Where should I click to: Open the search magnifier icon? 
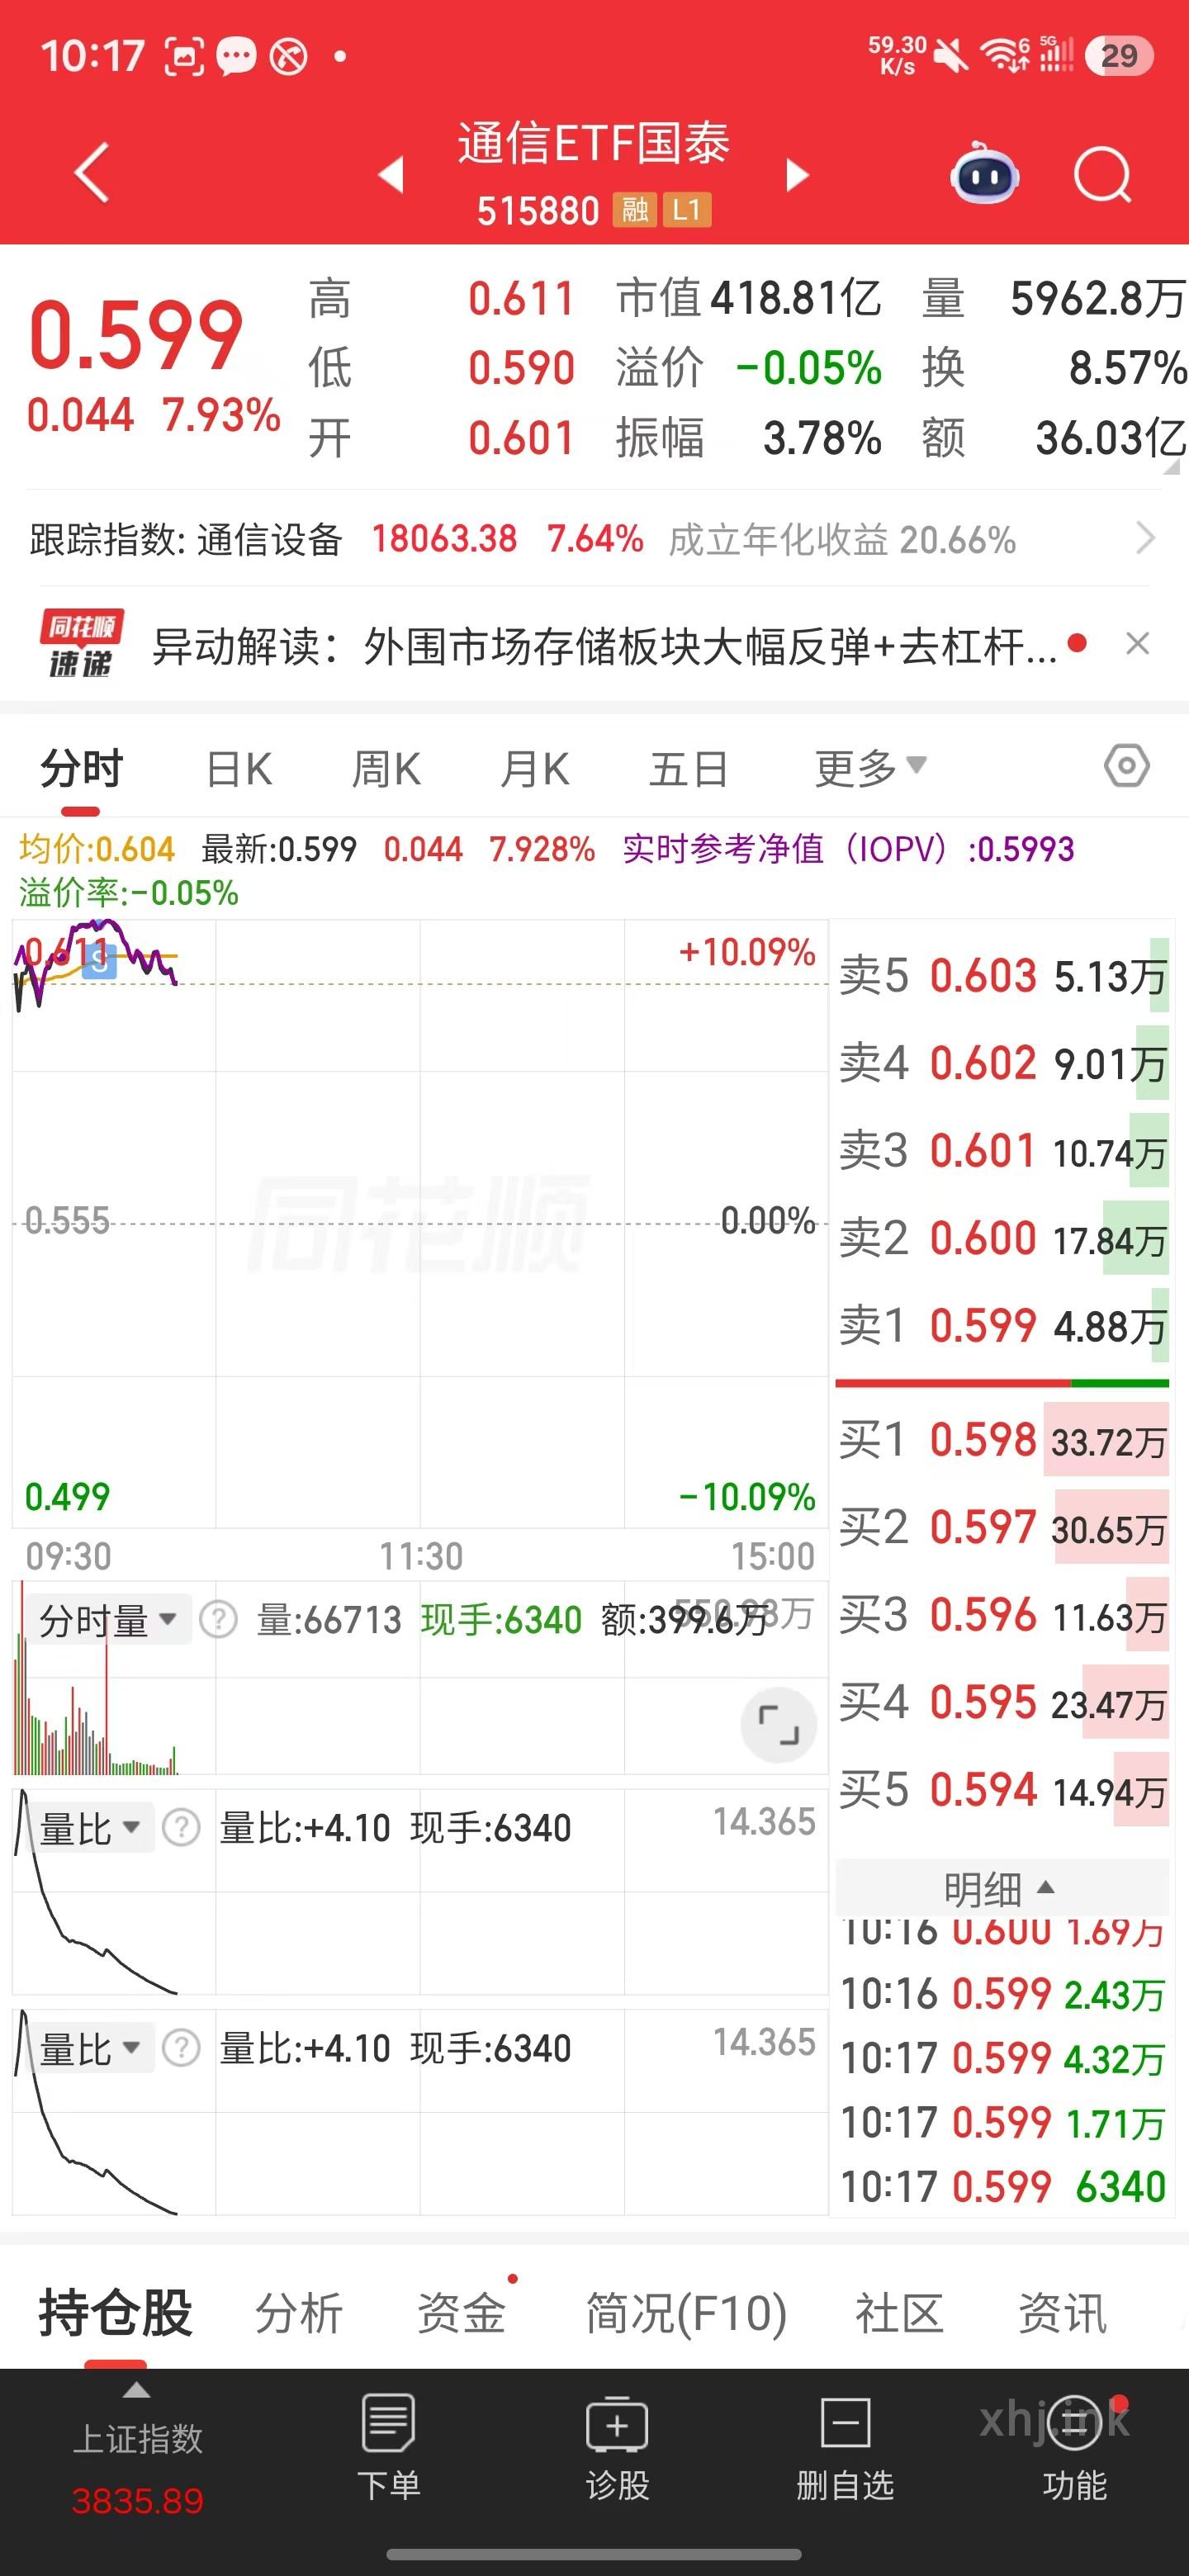[x=1102, y=176]
